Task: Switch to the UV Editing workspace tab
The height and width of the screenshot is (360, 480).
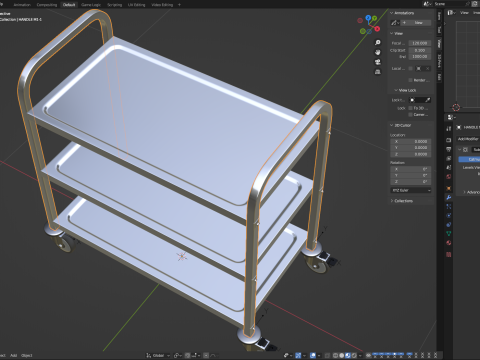Action: click(x=136, y=5)
